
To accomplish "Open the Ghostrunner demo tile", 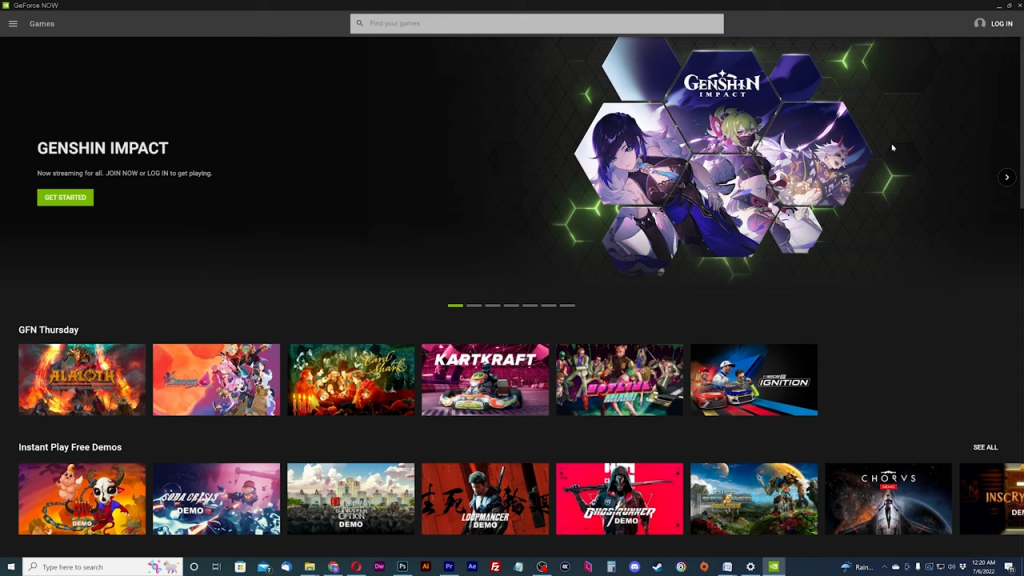I will coord(620,499).
